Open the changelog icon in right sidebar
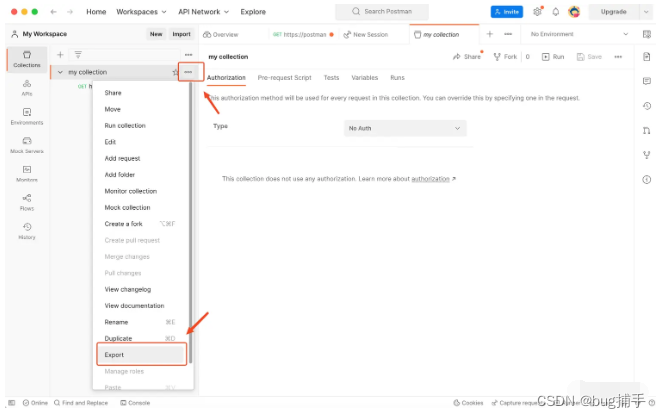This screenshot has width=661, height=418. coord(647,106)
